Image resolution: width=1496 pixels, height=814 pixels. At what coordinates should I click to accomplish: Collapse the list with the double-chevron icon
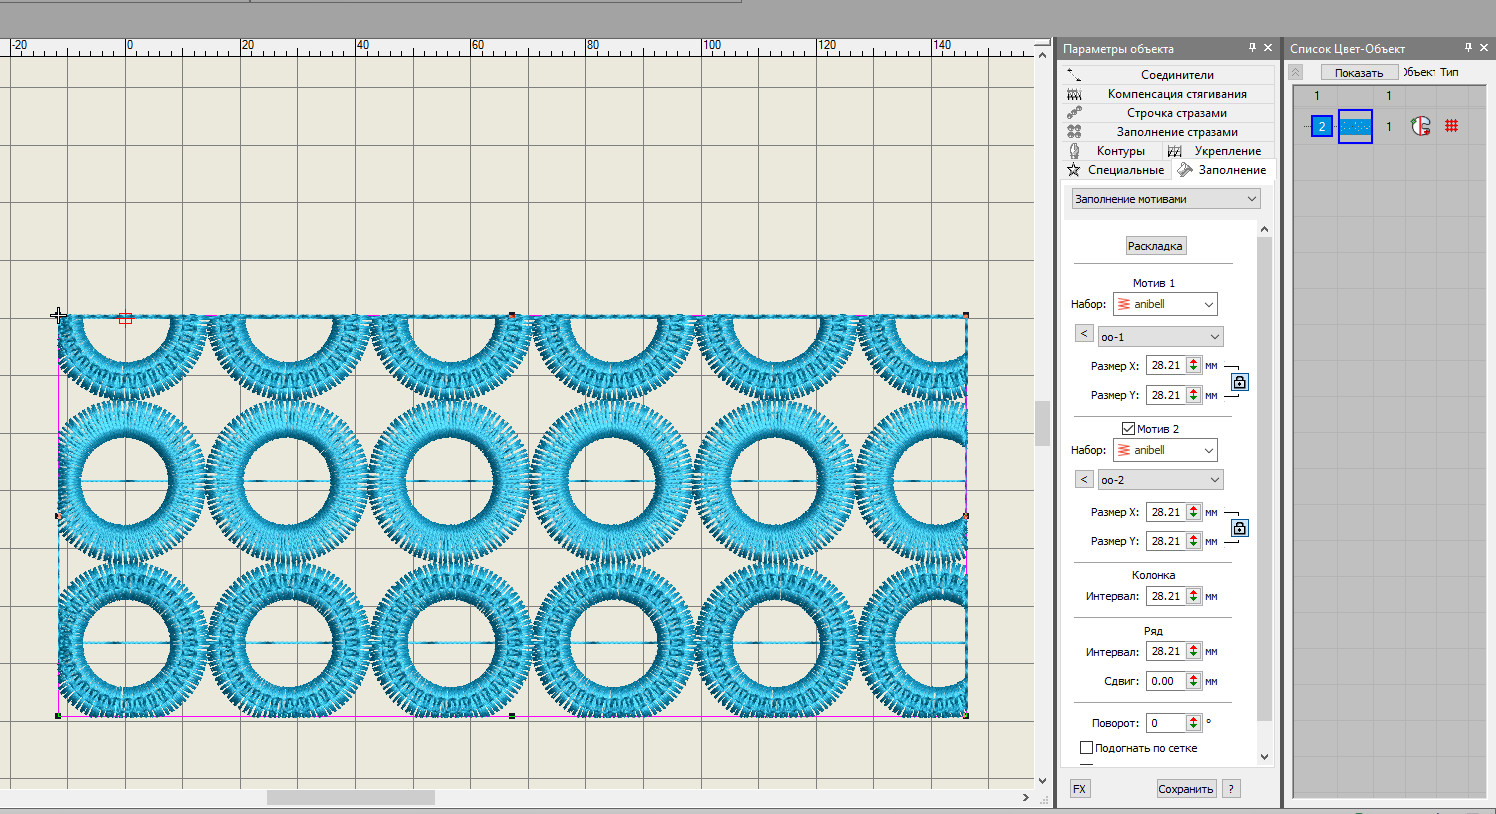tap(1296, 72)
